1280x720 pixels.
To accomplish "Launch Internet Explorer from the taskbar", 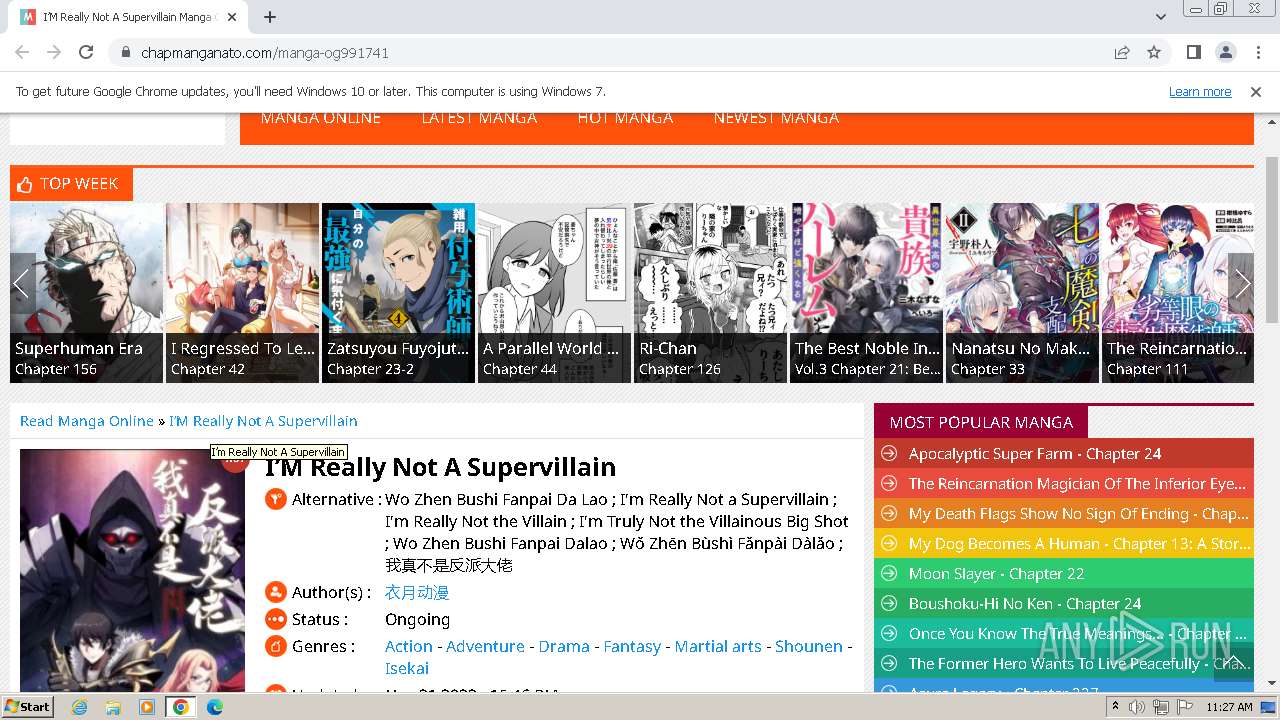I will coord(79,707).
